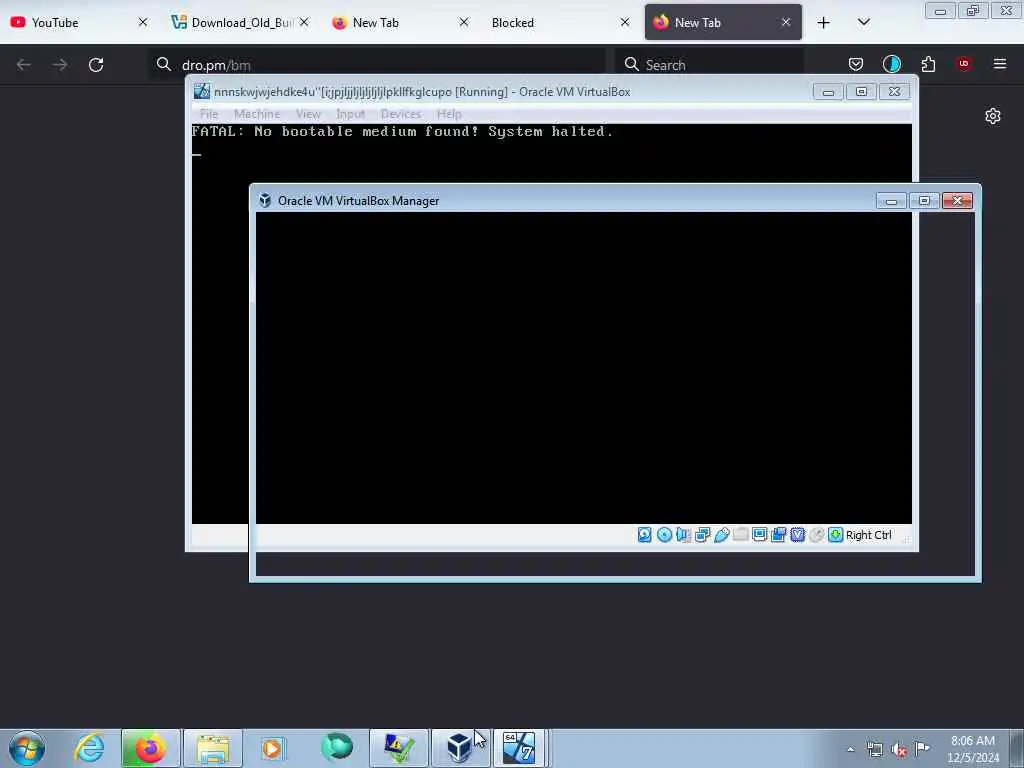Click the Firefox taskbar button
The width and height of the screenshot is (1024, 768).
point(150,748)
